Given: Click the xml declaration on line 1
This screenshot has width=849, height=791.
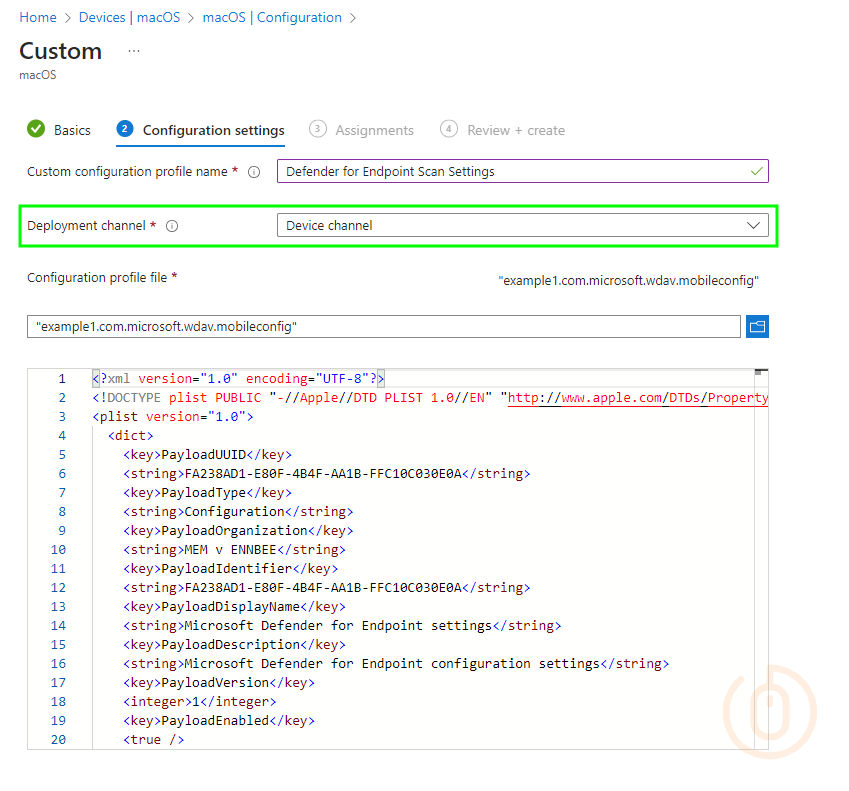Looking at the screenshot, I should coord(238,379).
